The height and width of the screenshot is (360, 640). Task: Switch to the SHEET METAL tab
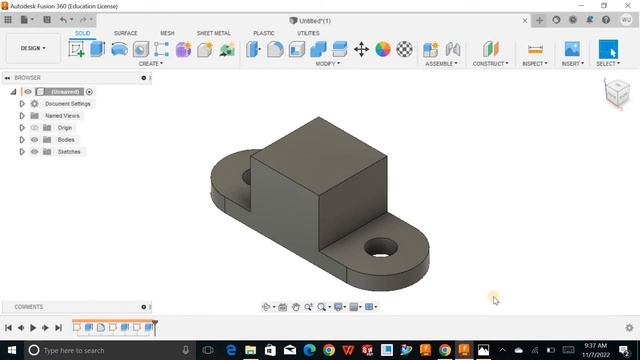coord(213,33)
